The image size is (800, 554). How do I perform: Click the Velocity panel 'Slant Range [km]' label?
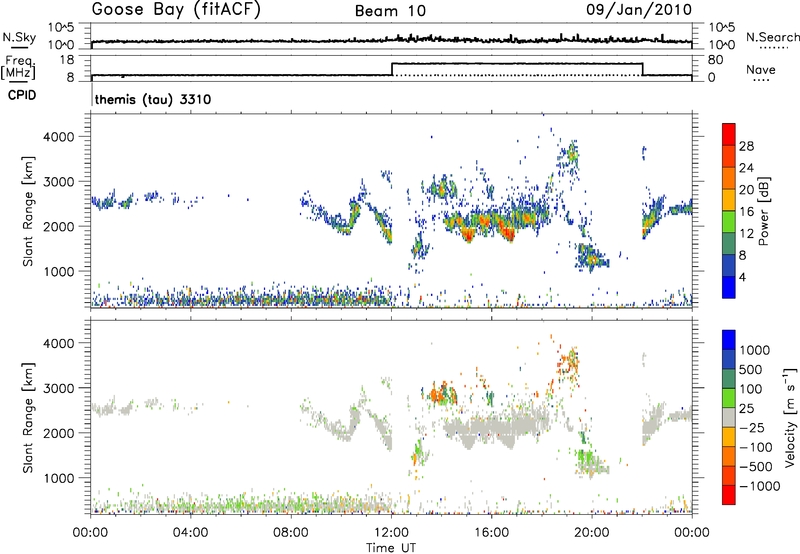point(28,418)
